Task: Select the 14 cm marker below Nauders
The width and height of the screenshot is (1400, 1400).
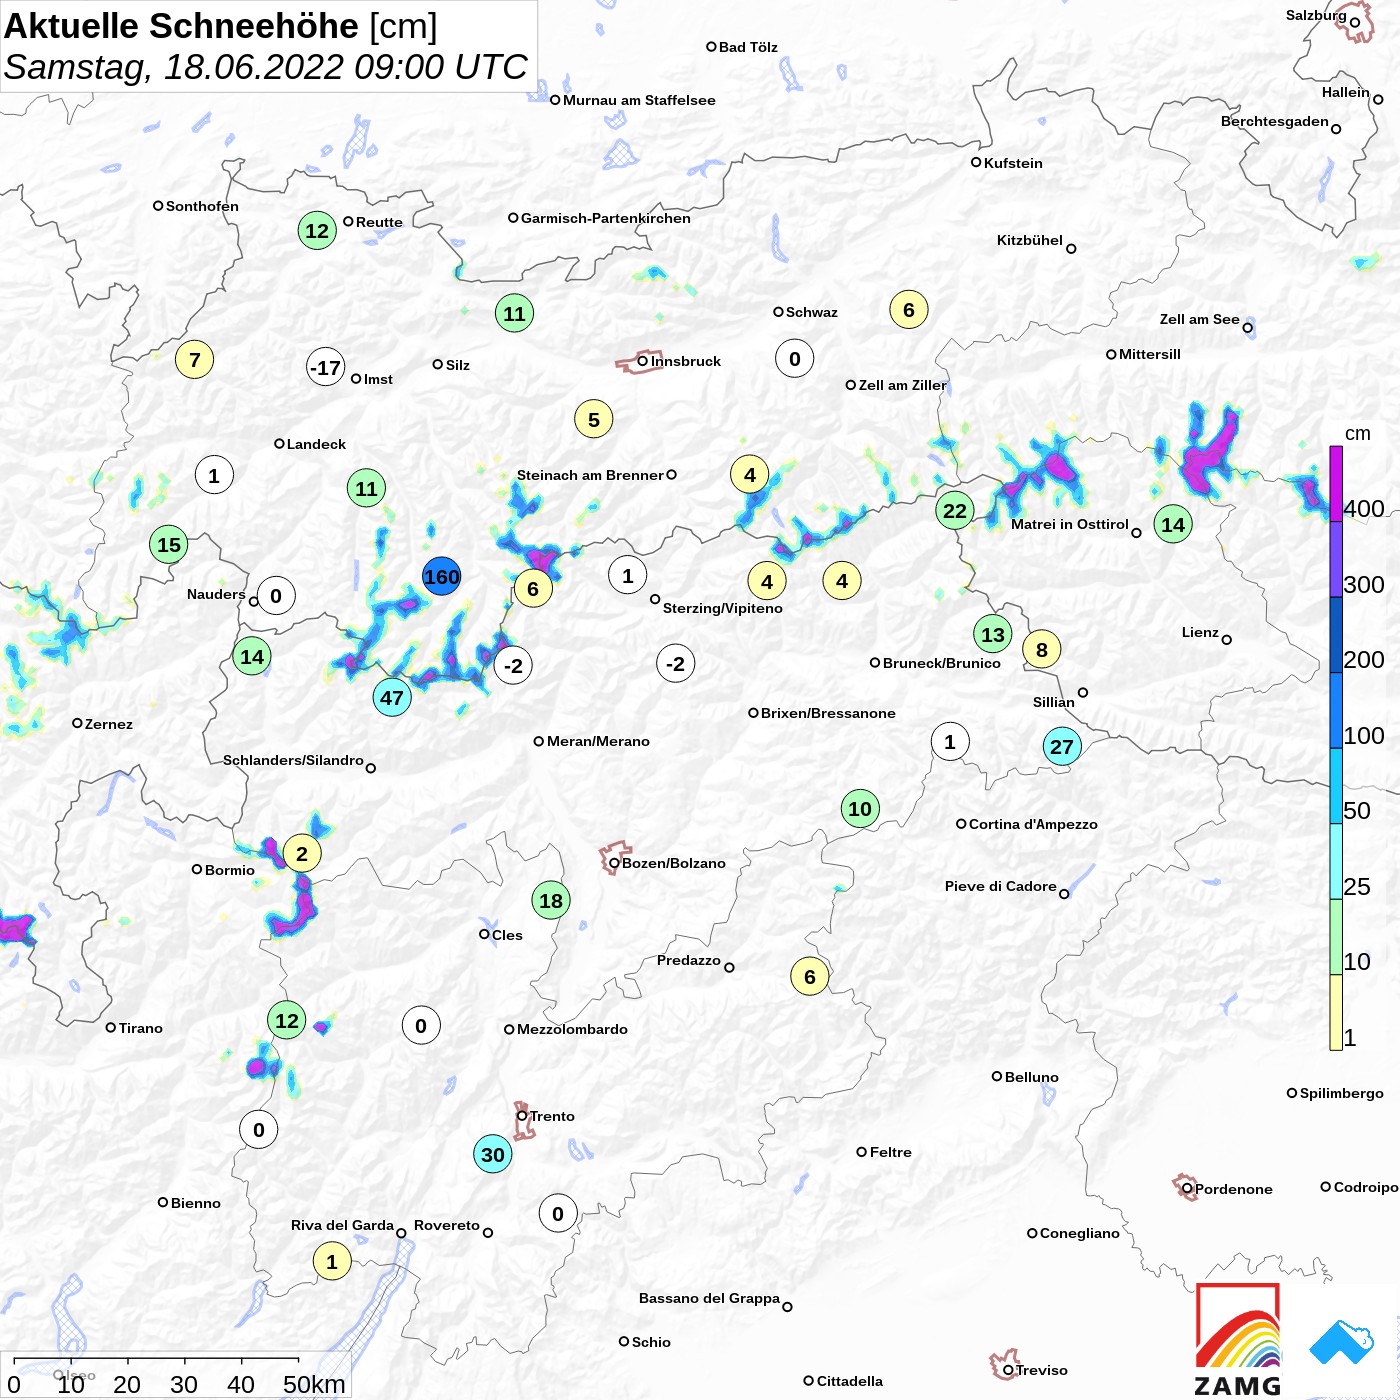Action: 252,656
